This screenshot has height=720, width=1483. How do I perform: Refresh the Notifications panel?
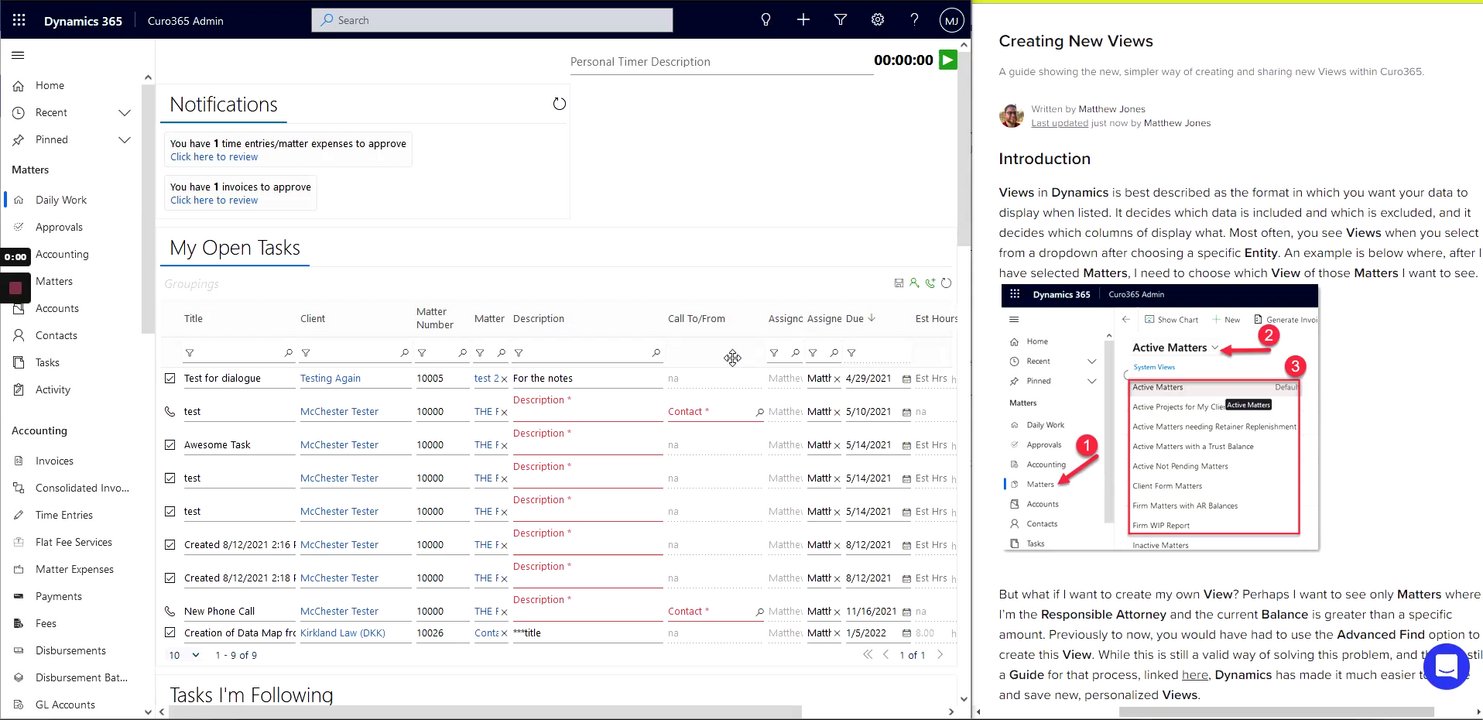(559, 104)
